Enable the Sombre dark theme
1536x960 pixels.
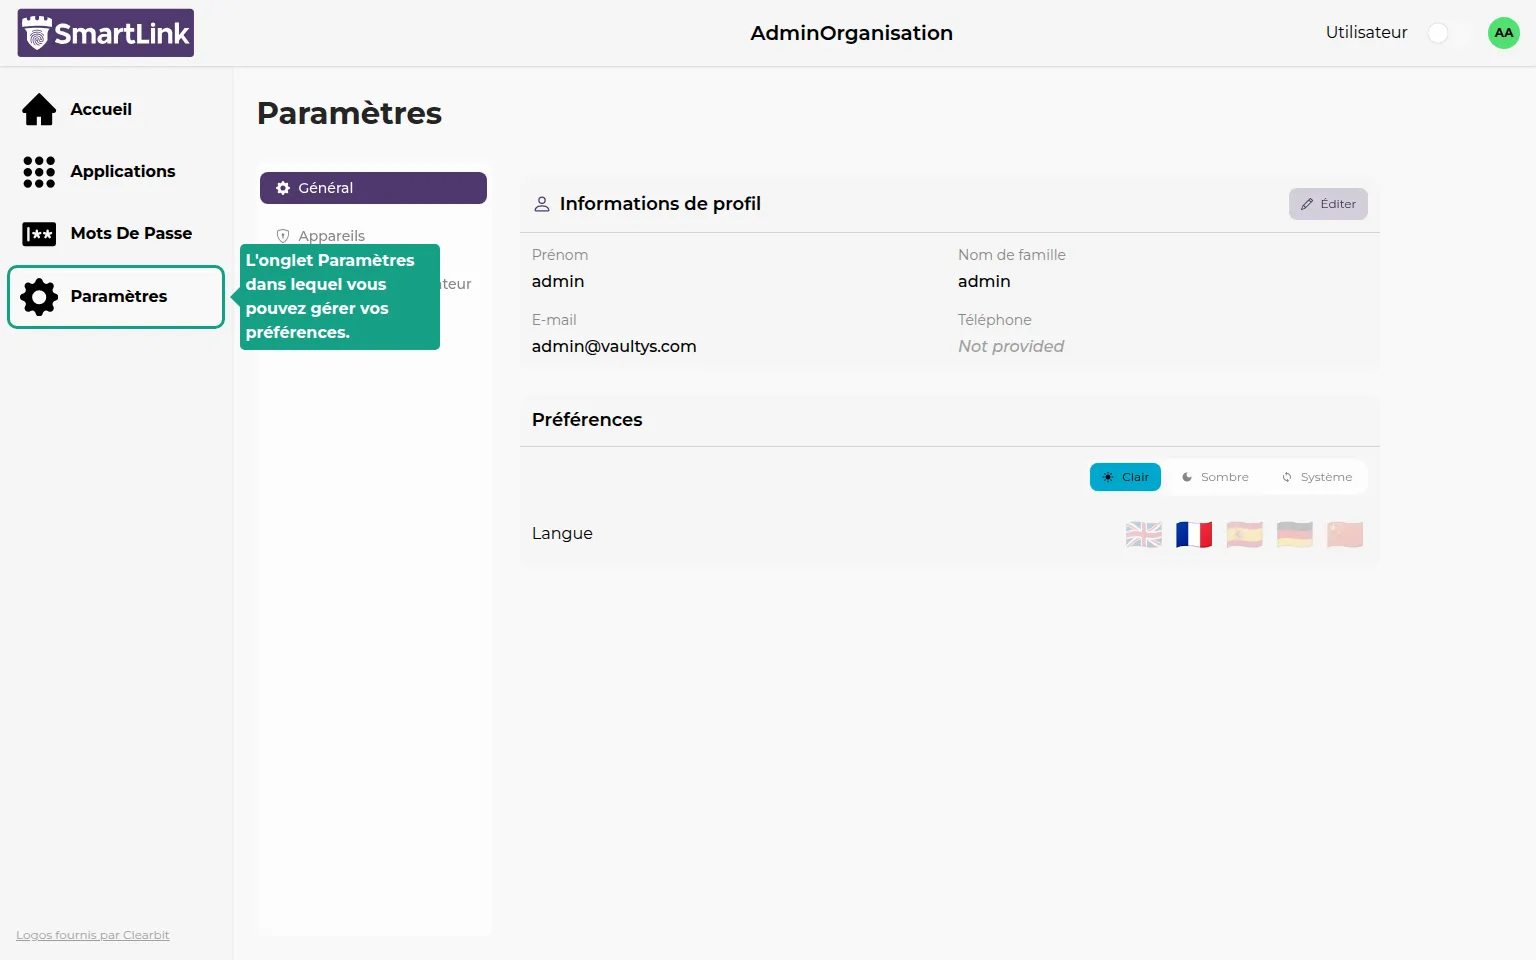click(1215, 477)
